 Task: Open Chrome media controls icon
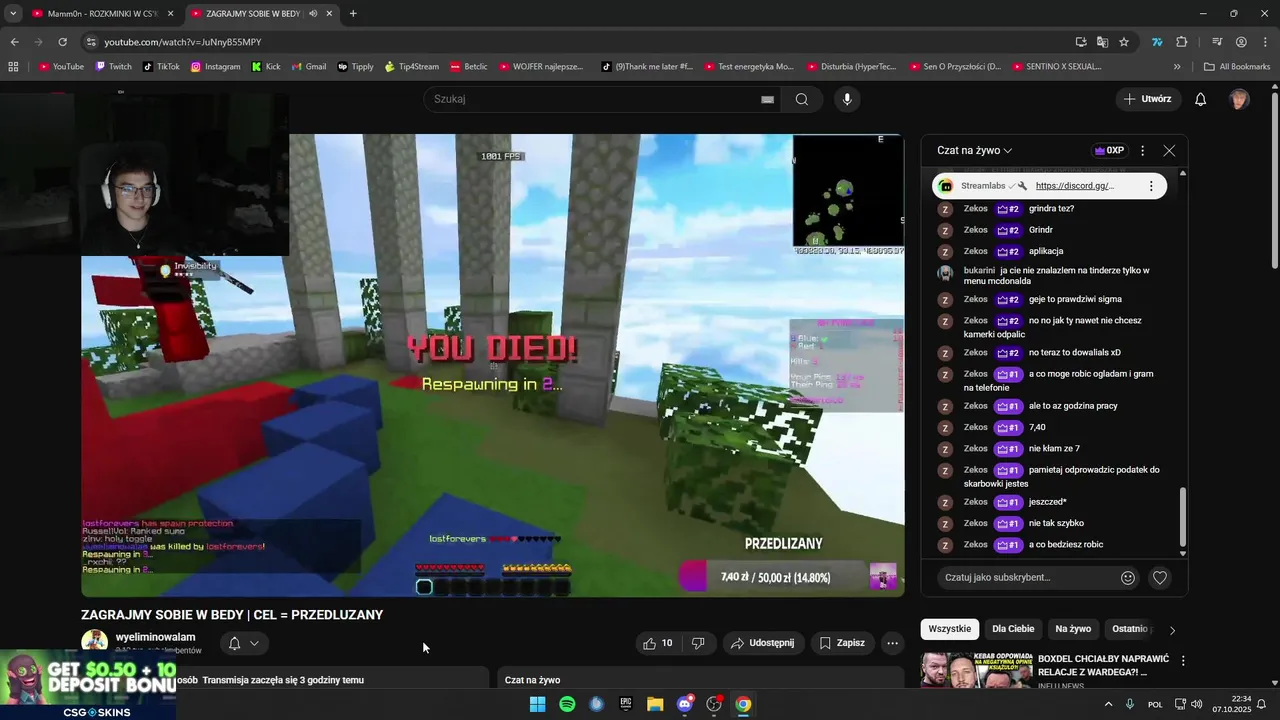pyautogui.click(x=1217, y=42)
